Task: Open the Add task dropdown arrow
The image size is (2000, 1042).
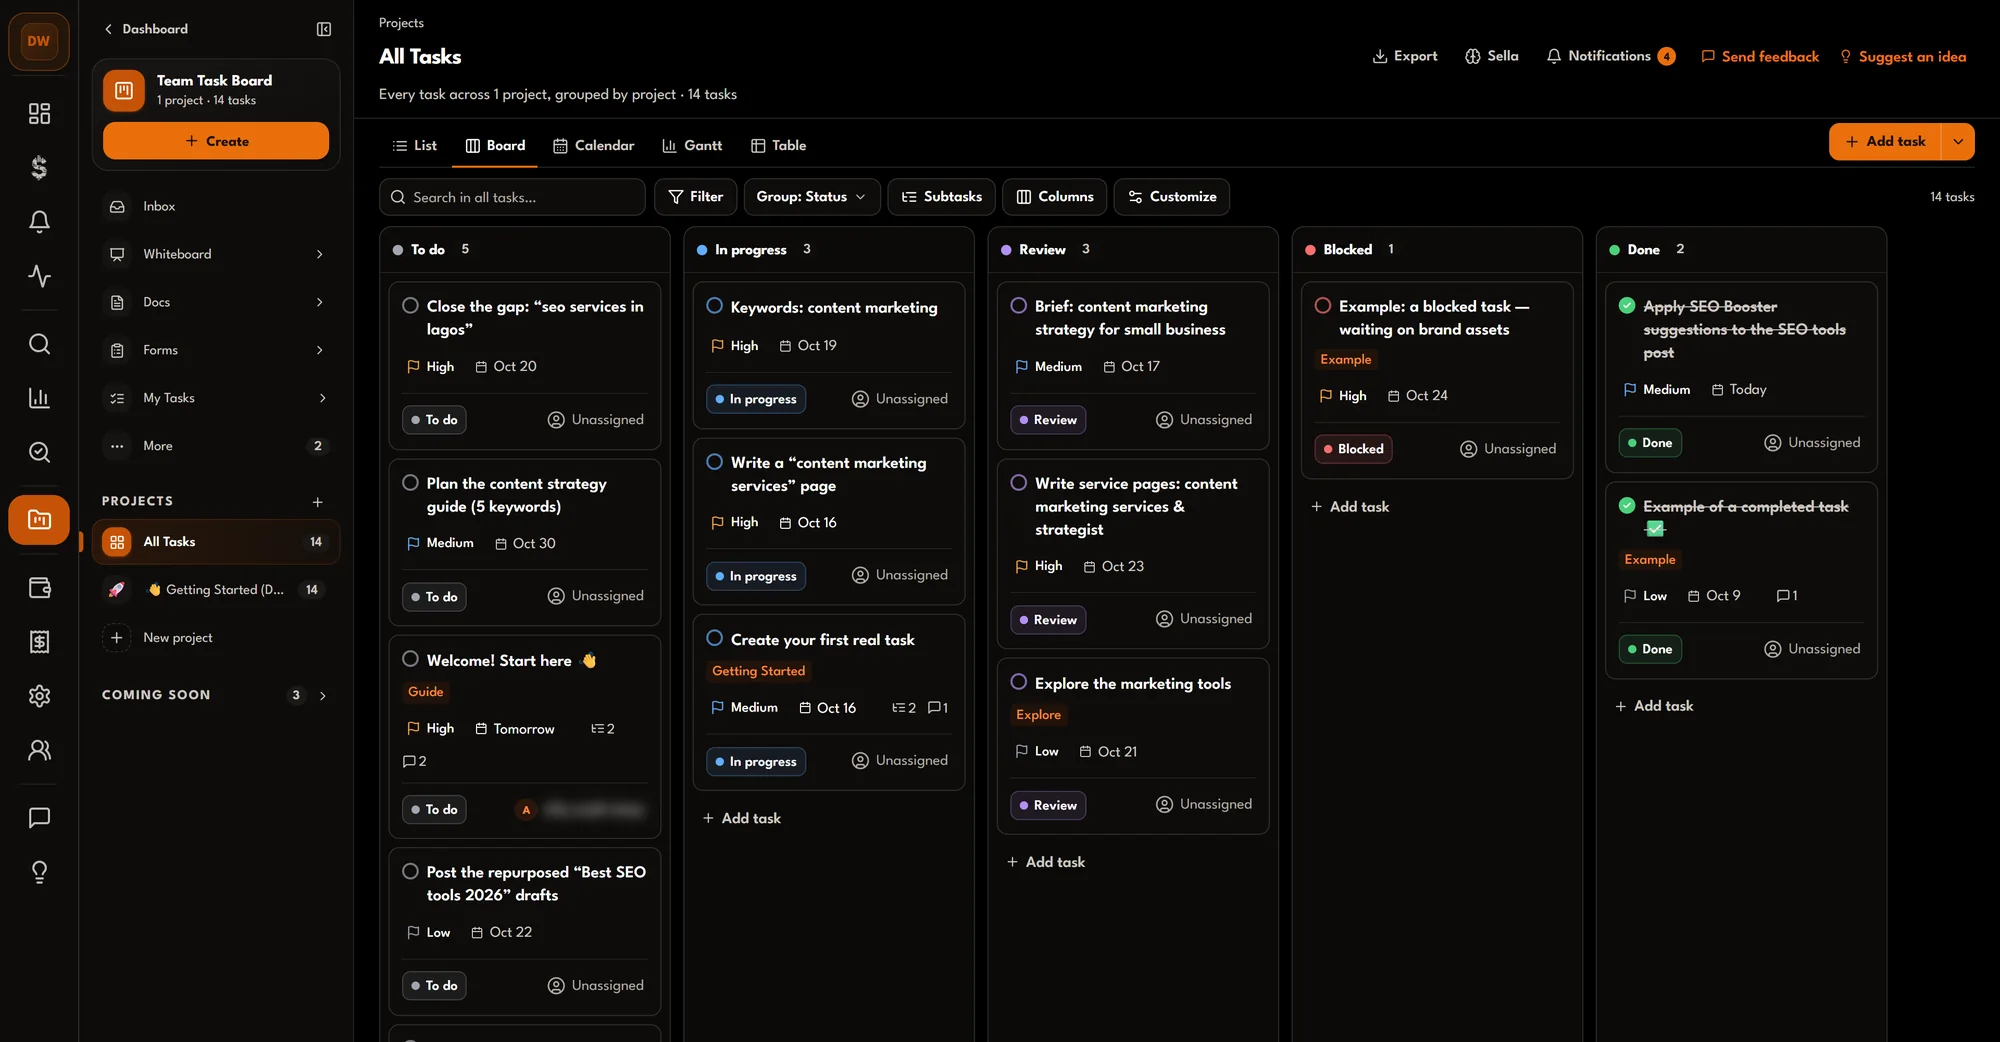Action: (1957, 141)
